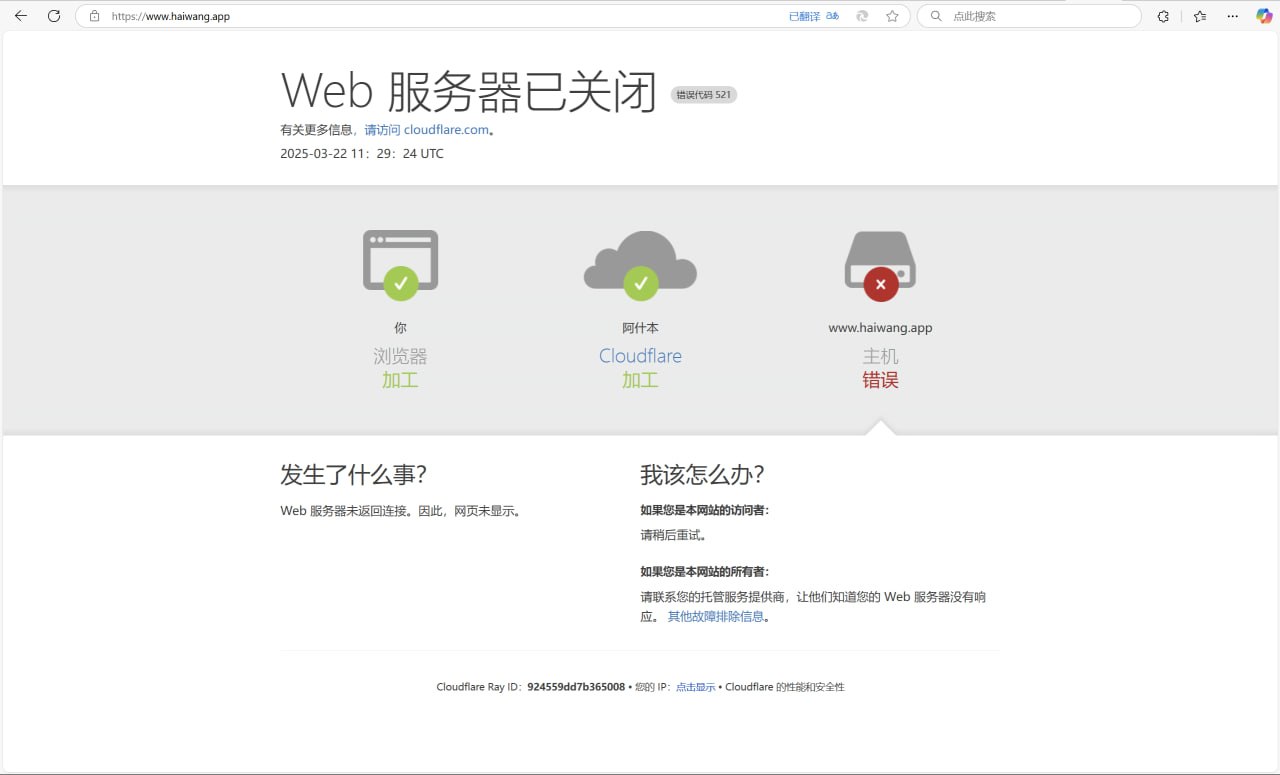
Task: Click the lock icon for site information
Action: pos(95,16)
